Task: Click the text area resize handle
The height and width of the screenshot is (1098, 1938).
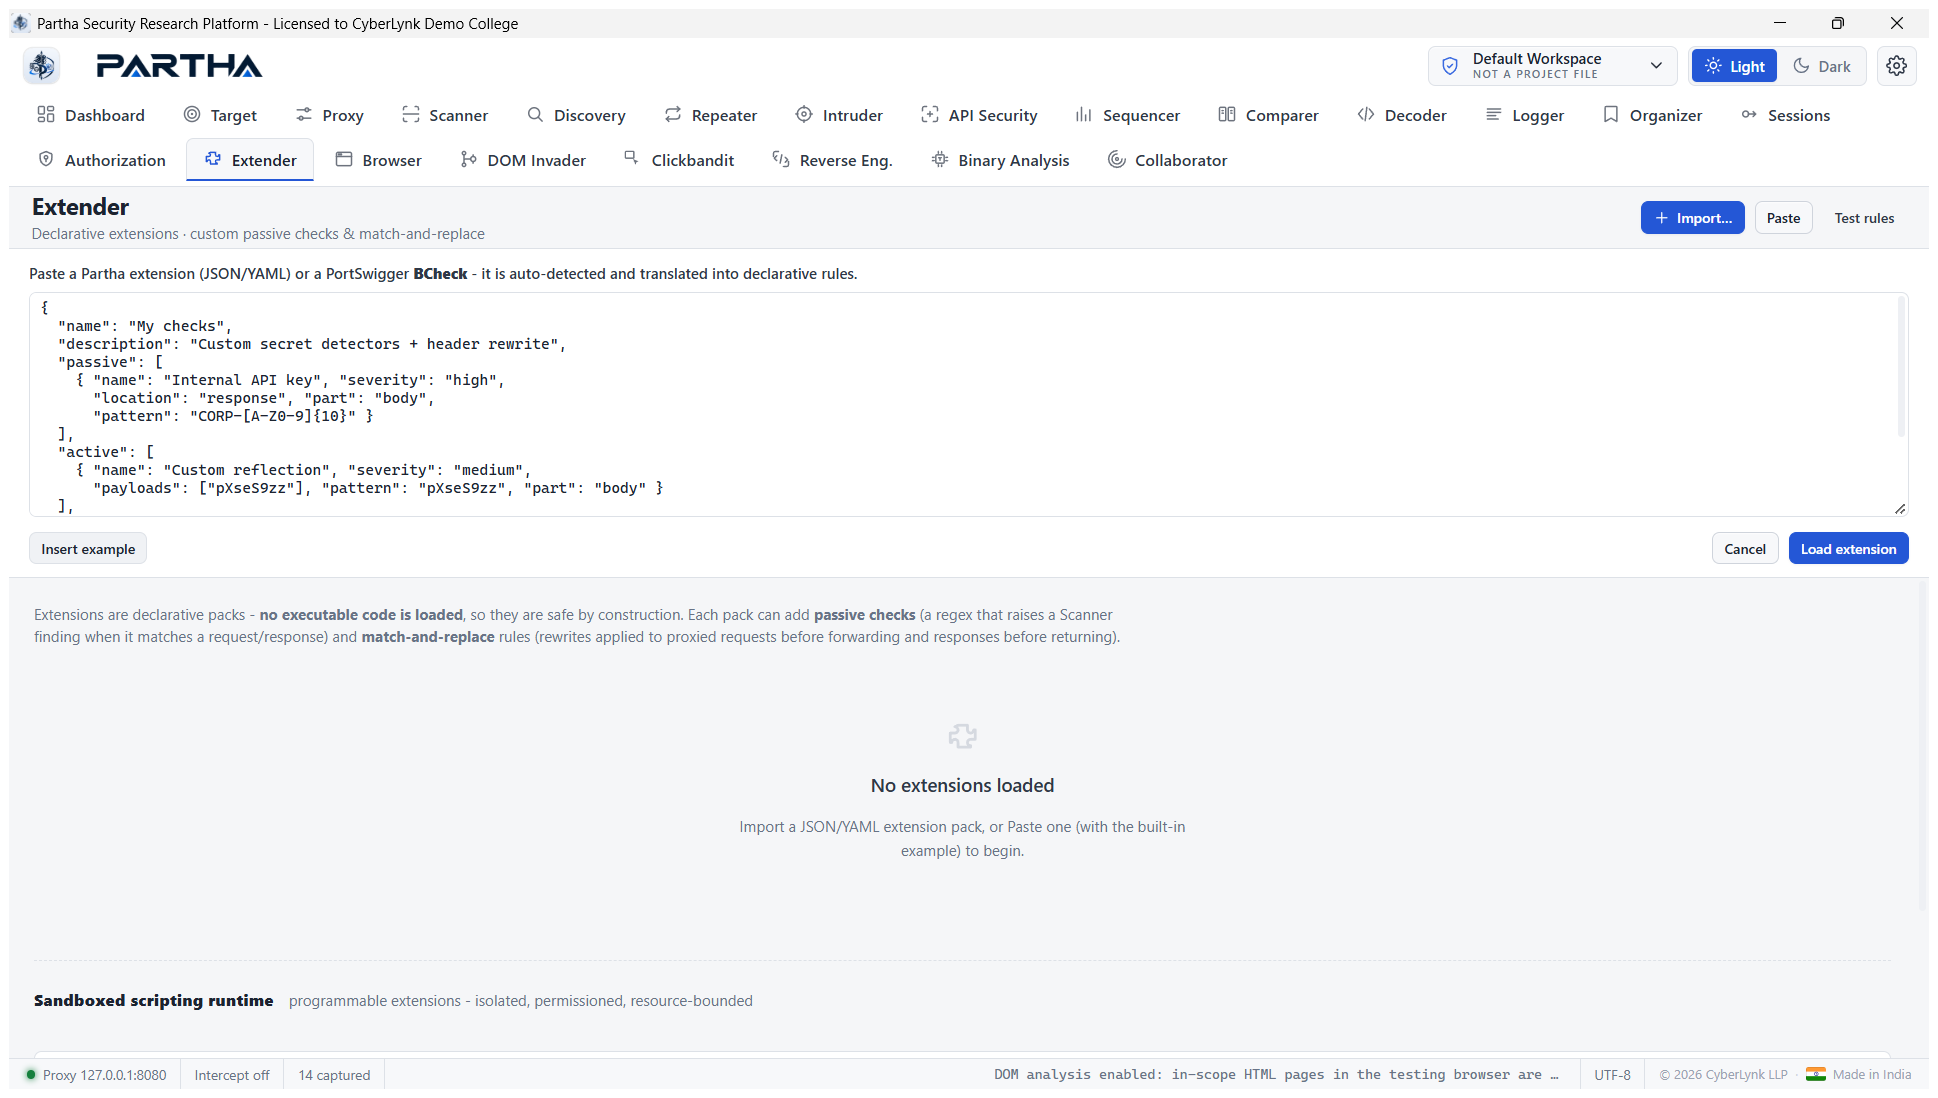Action: [x=1900, y=508]
